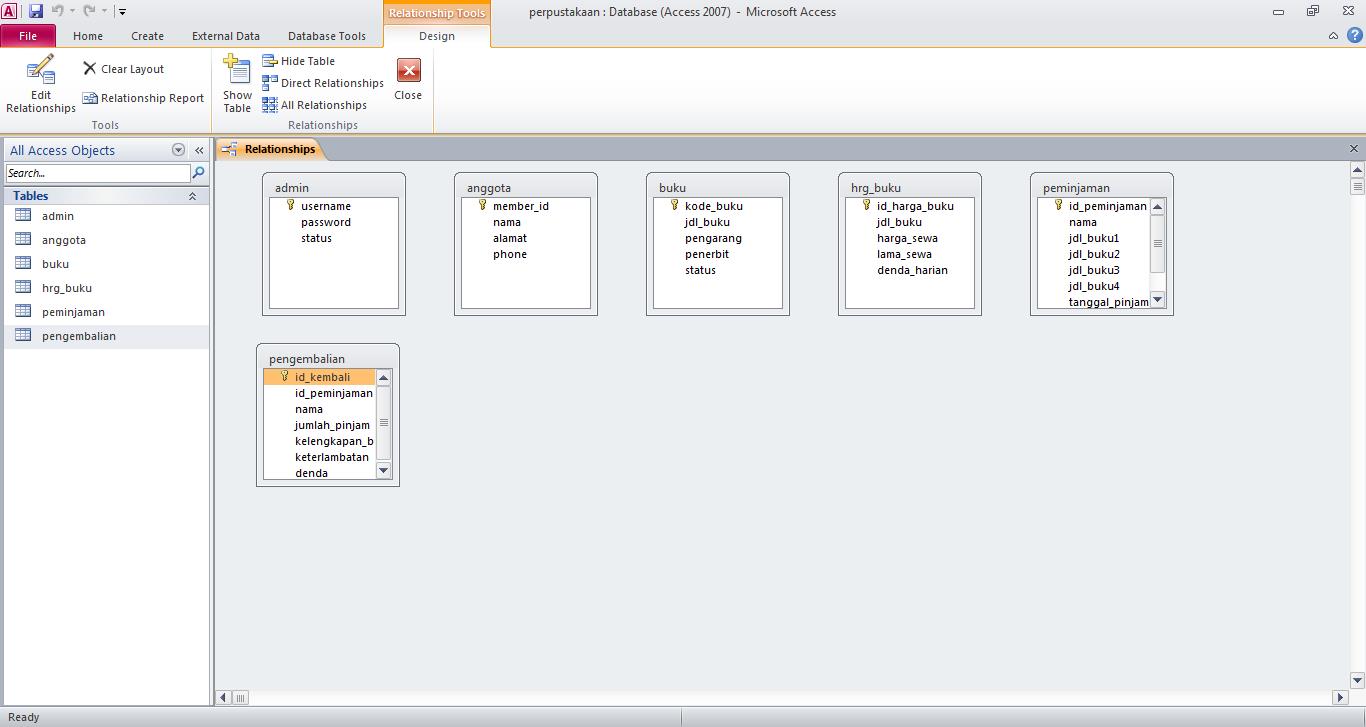This screenshot has height=727, width=1366.
Task: Click the alamat field in the anggota table
Action: pos(526,238)
